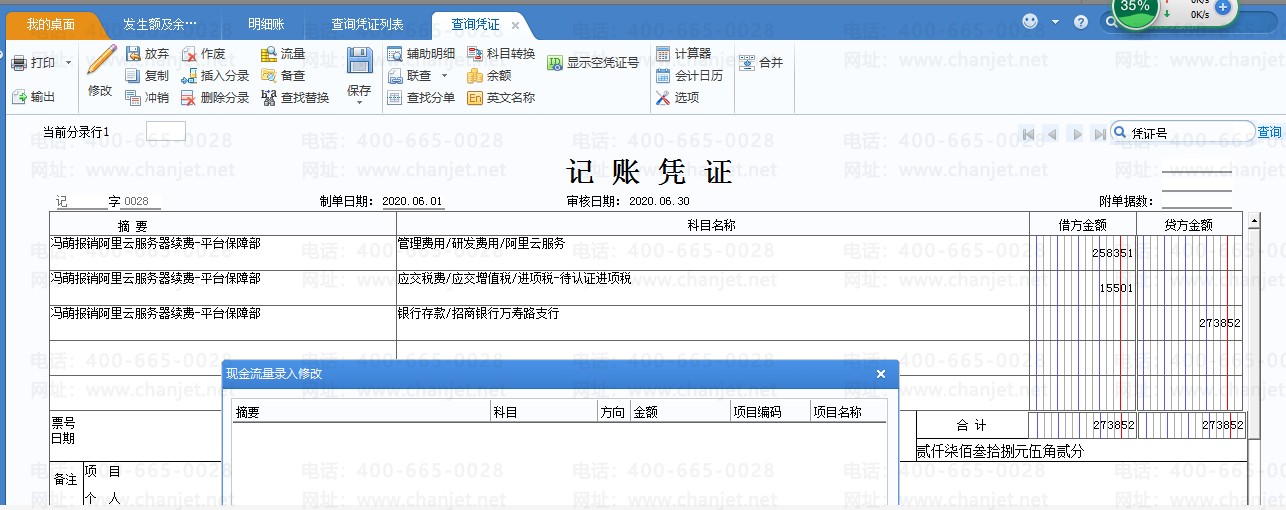Go to last voucher navigation button
Screen dimensions: 1286x510
point(1100,133)
